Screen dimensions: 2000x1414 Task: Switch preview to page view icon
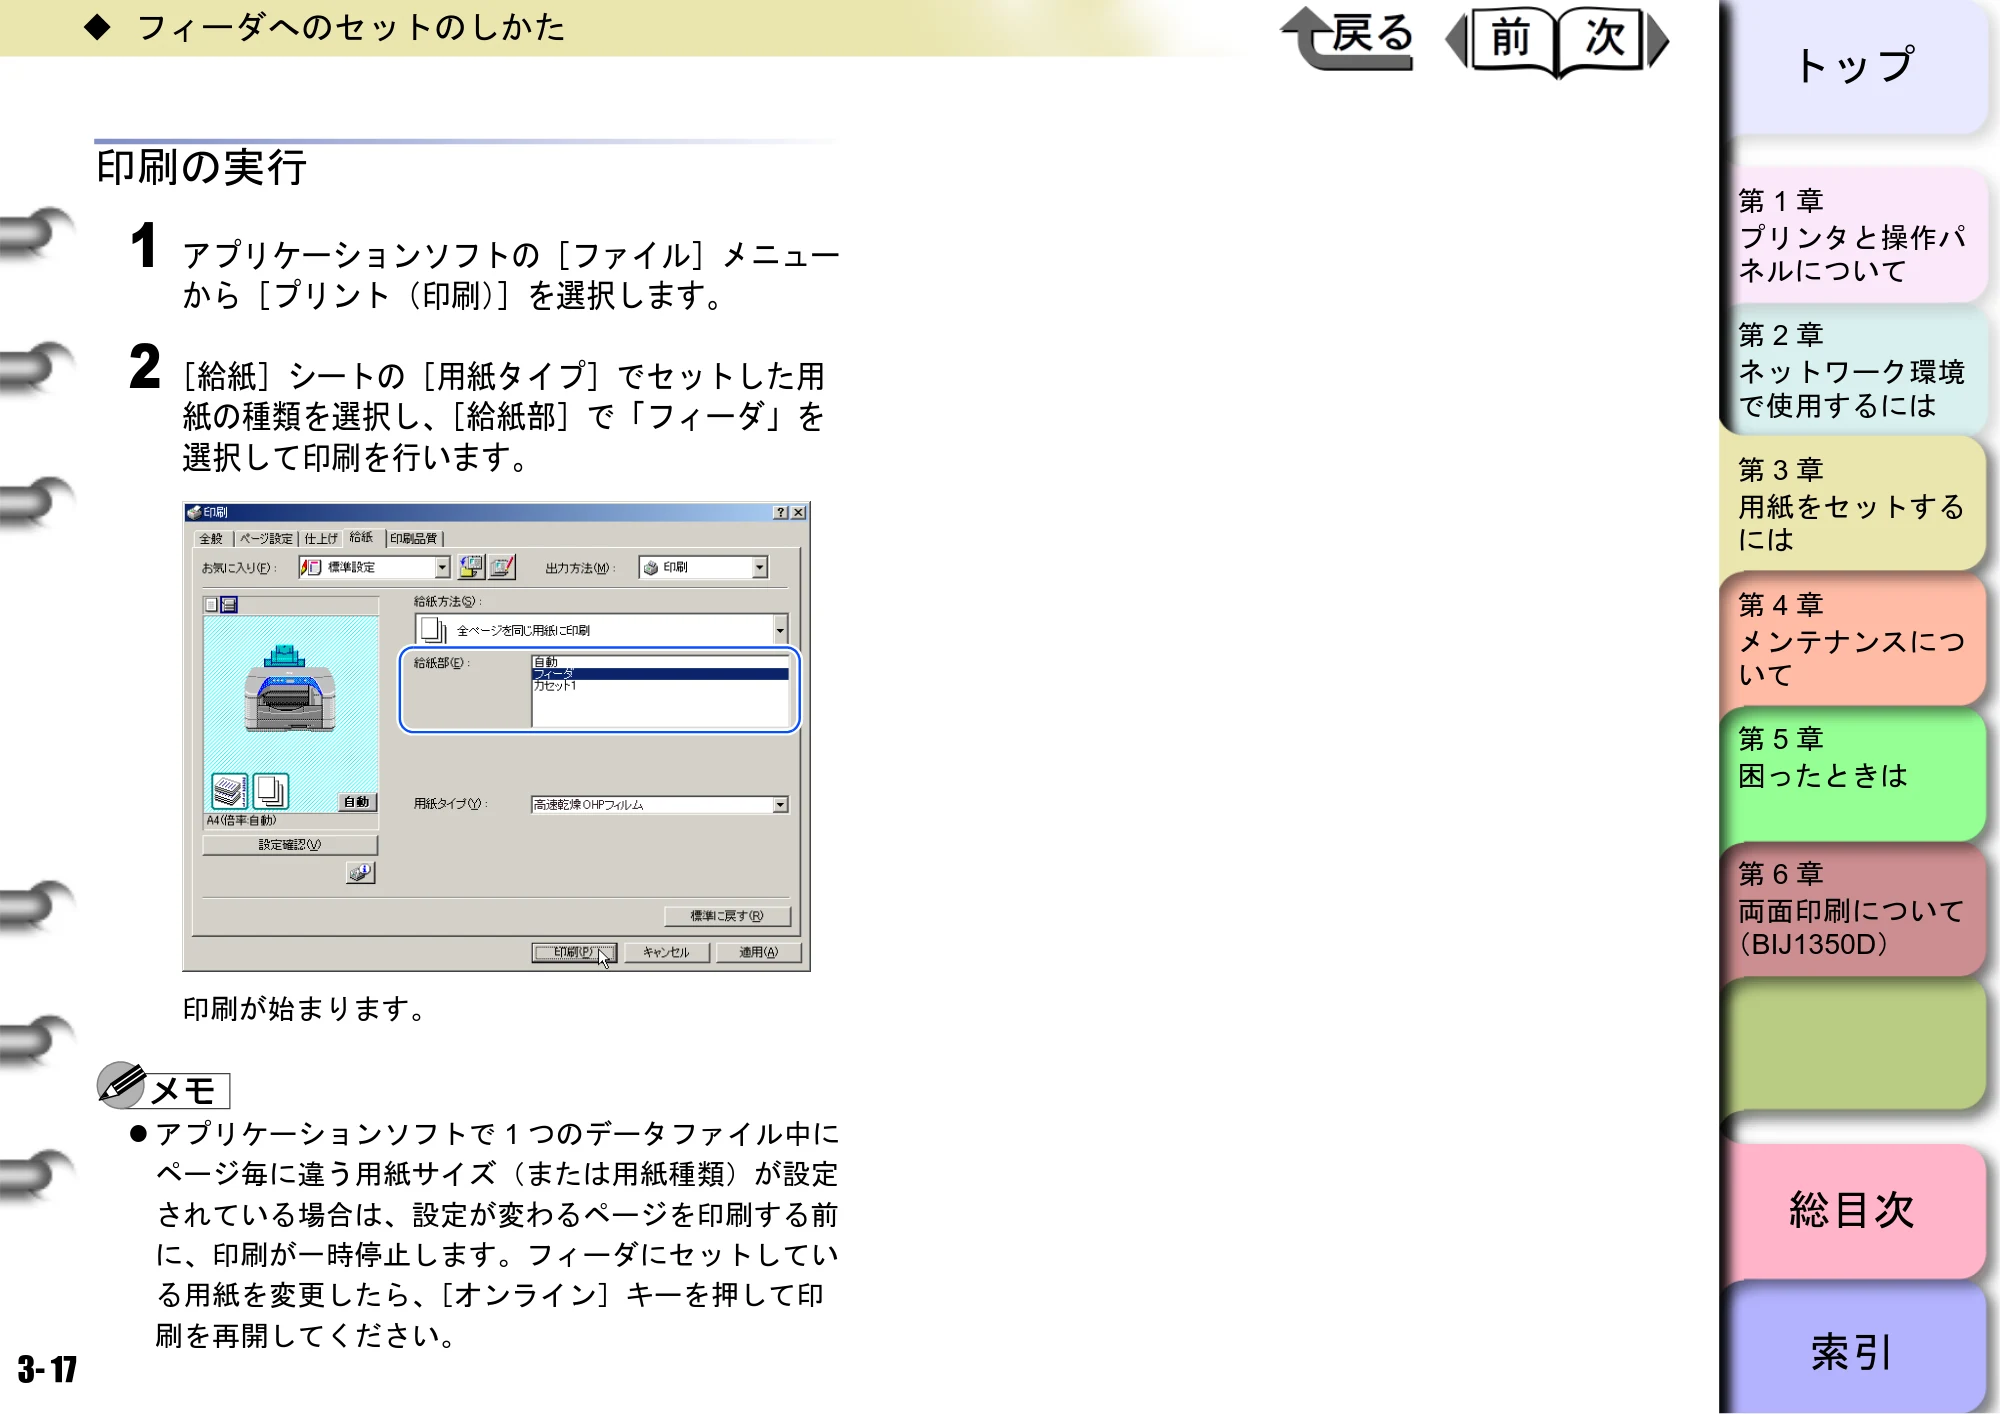tap(211, 604)
